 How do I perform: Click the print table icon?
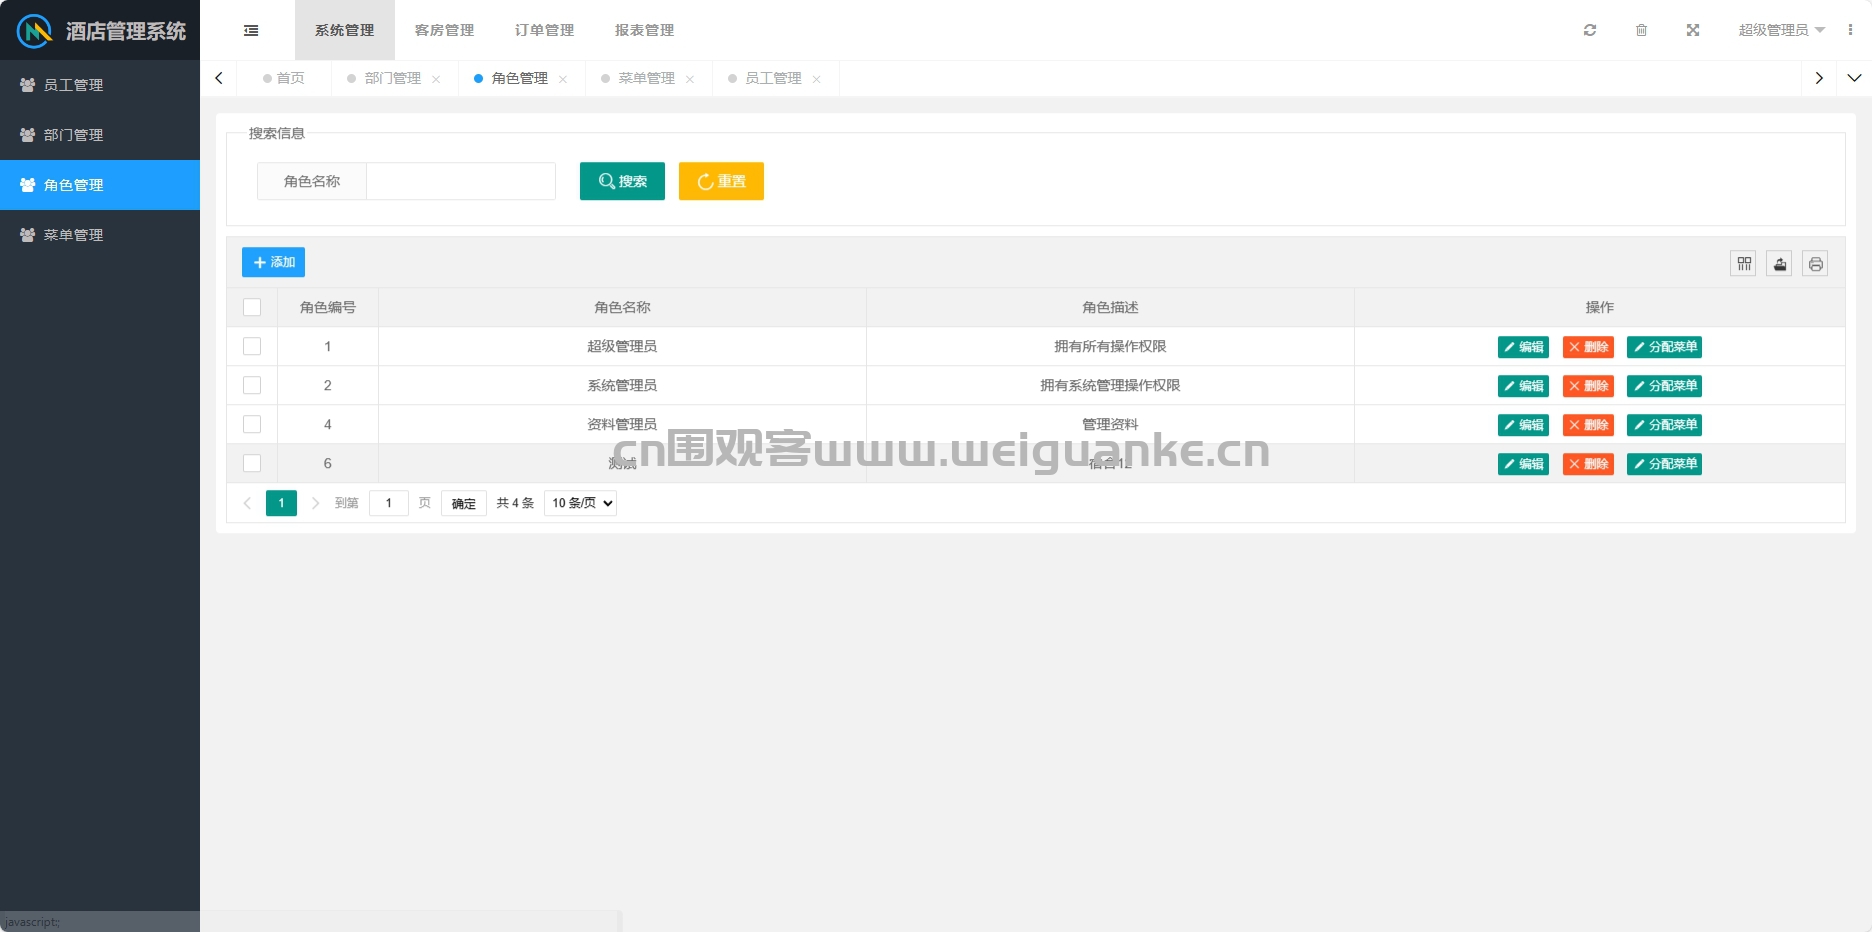click(1816, 263)
